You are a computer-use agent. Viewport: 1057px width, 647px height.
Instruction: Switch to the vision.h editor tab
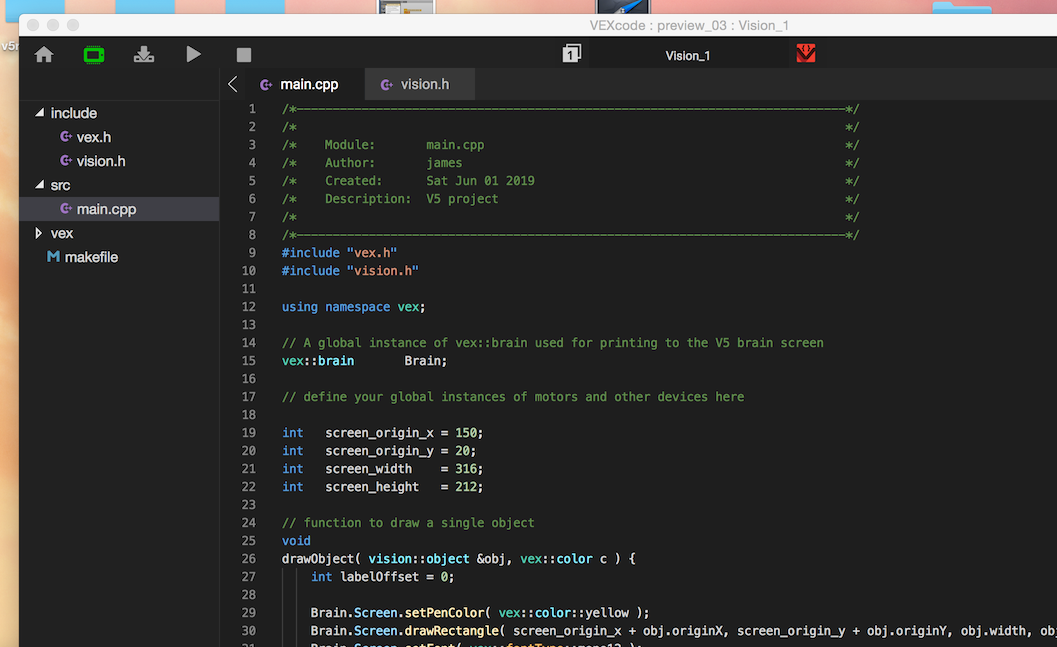pos(424,85)
